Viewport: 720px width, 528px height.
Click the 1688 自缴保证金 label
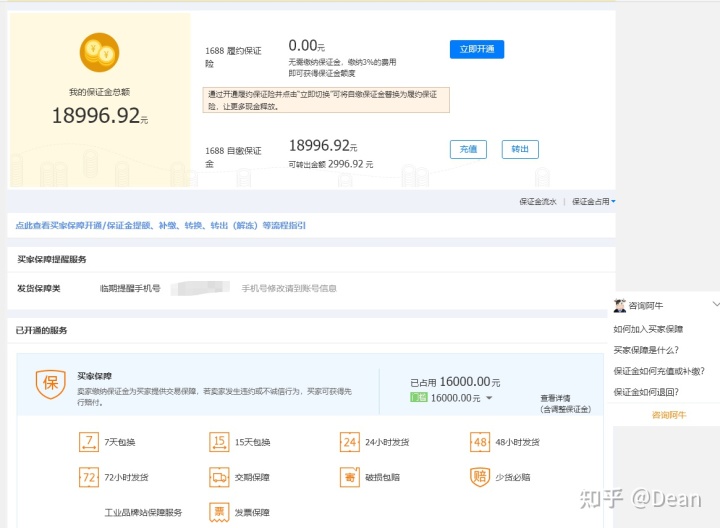(233, 157)
